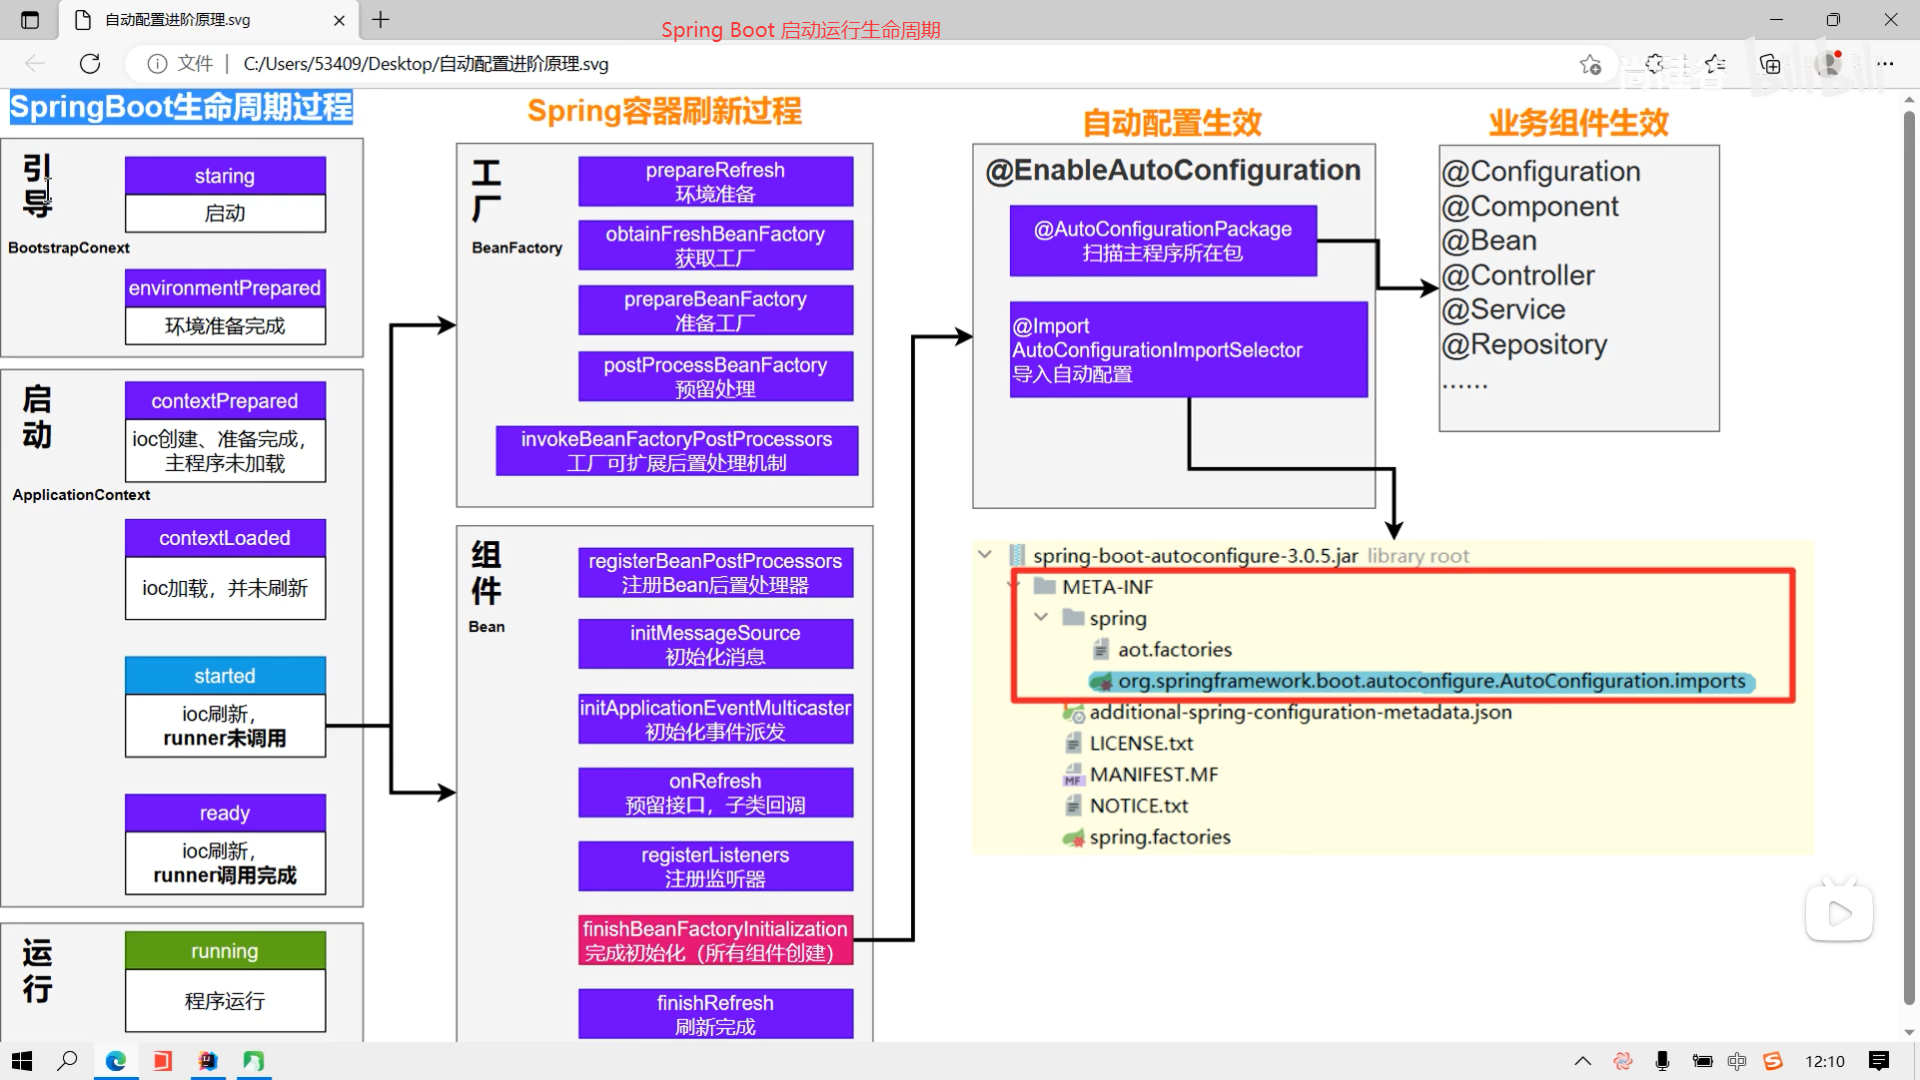Click the browser refresh button
1920x1080 pixels.
pyautogui.click(x=90, y=64)
